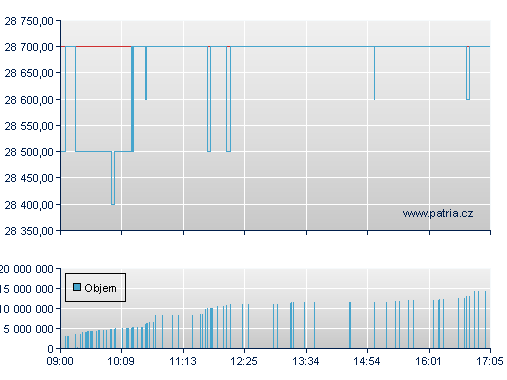The image size is (507, 380).
Task: Click the 28 500,00 price axis label
Action: [29, 152]
